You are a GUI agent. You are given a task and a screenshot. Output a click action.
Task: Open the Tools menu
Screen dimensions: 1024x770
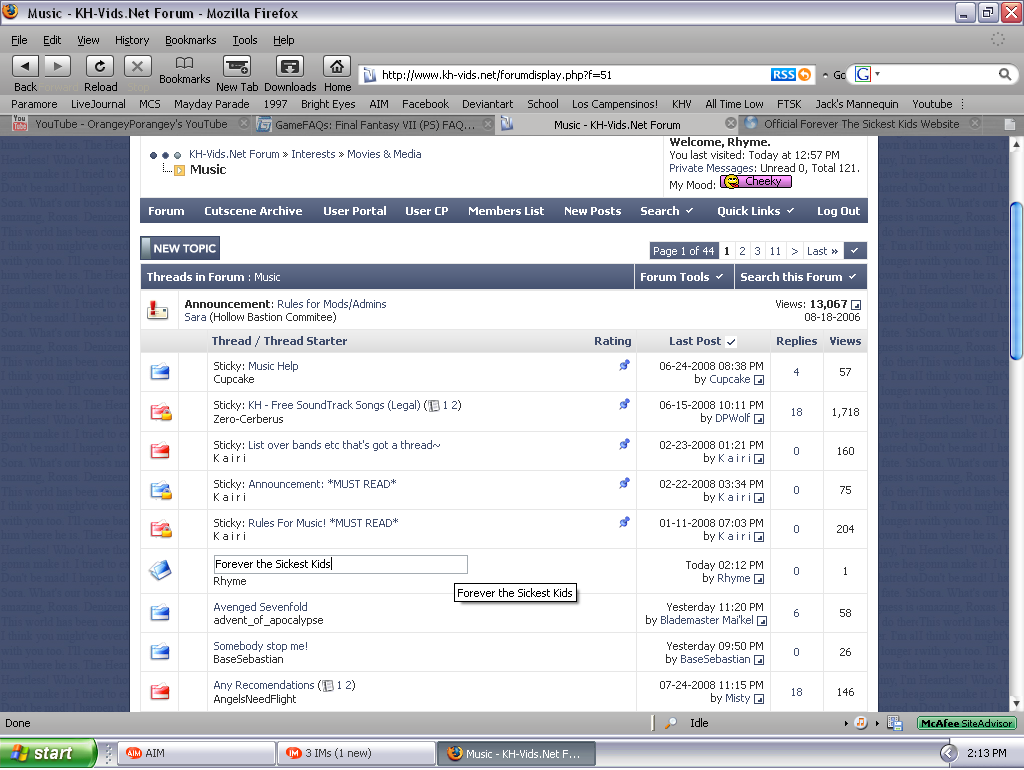click(245, 40)
